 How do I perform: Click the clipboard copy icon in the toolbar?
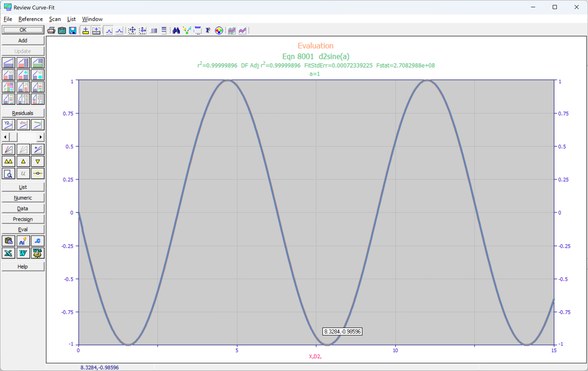coord(62,30)
